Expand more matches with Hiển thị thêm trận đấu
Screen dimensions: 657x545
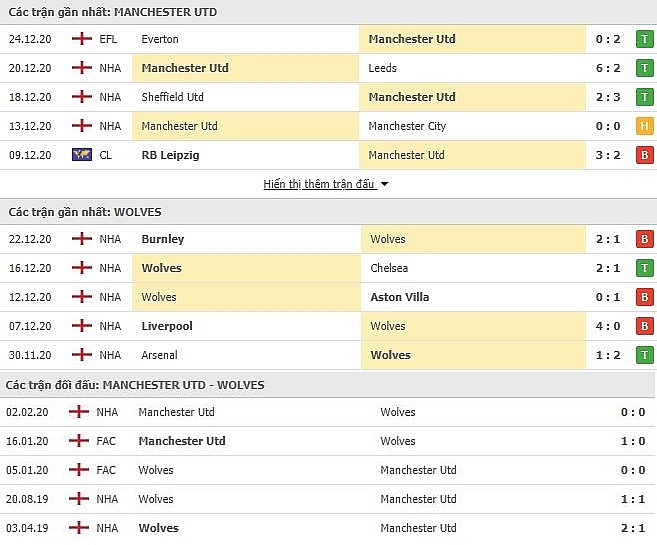pyautogui.click(x=319, y=184)
